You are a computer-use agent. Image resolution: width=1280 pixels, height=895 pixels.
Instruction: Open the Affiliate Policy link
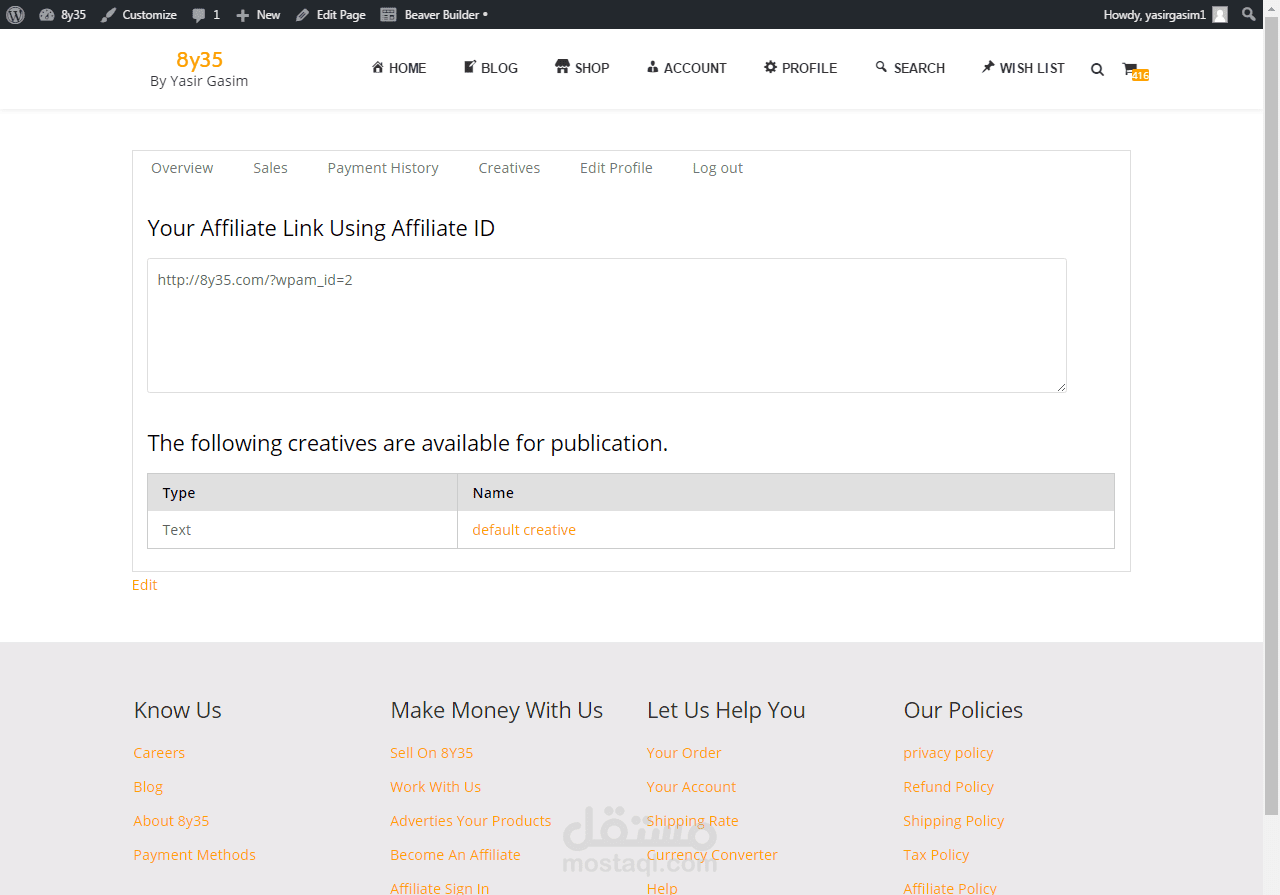(950, 887)
